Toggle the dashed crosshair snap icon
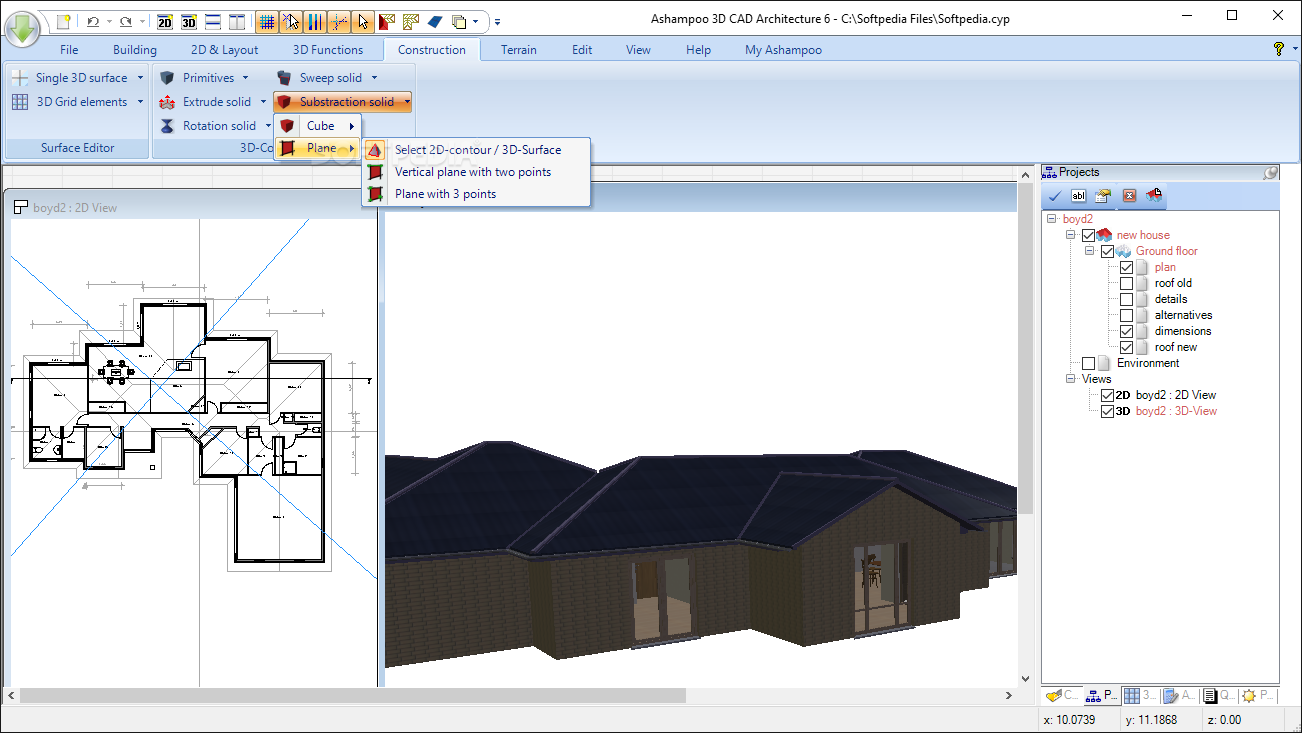The image size is (1302, 733). 339,21
